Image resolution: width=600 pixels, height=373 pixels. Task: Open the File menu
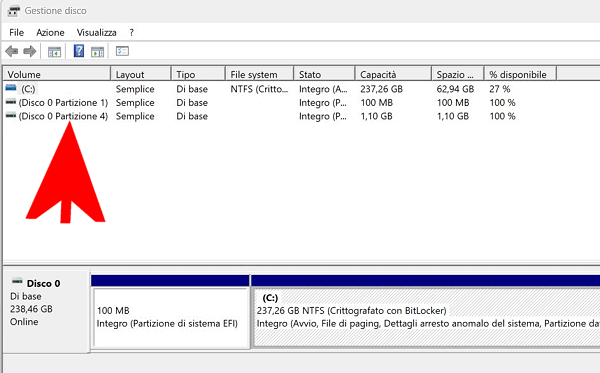click(16, 33)
